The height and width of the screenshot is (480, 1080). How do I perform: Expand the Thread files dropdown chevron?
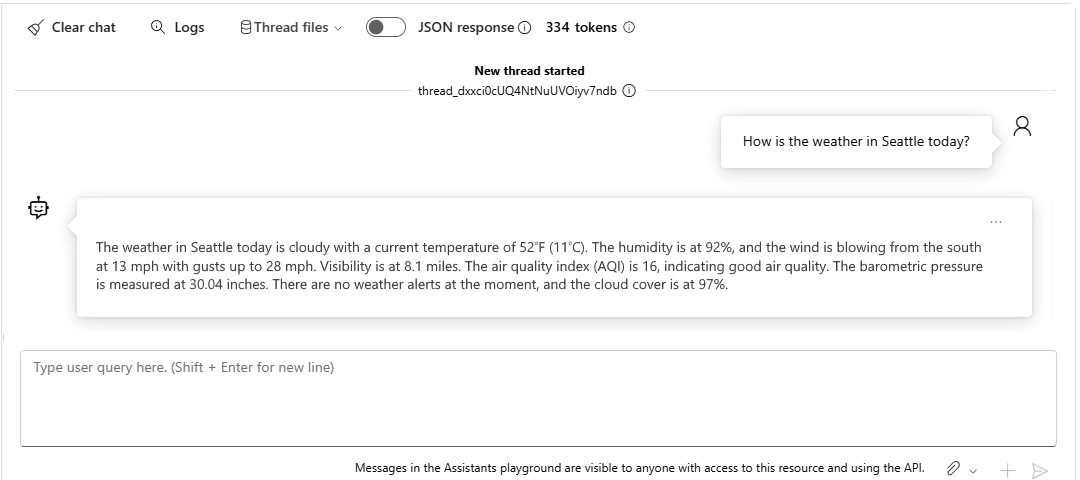[x=338, y=28]
